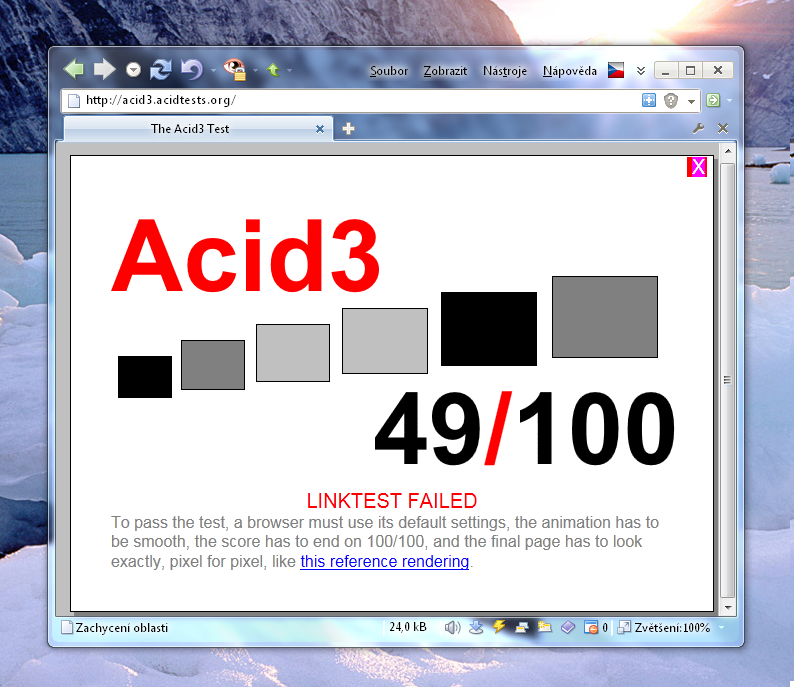Screen dimensions: 794x687
Task: Reload the page with the Refresh icon
Action: tap(160, 69)
